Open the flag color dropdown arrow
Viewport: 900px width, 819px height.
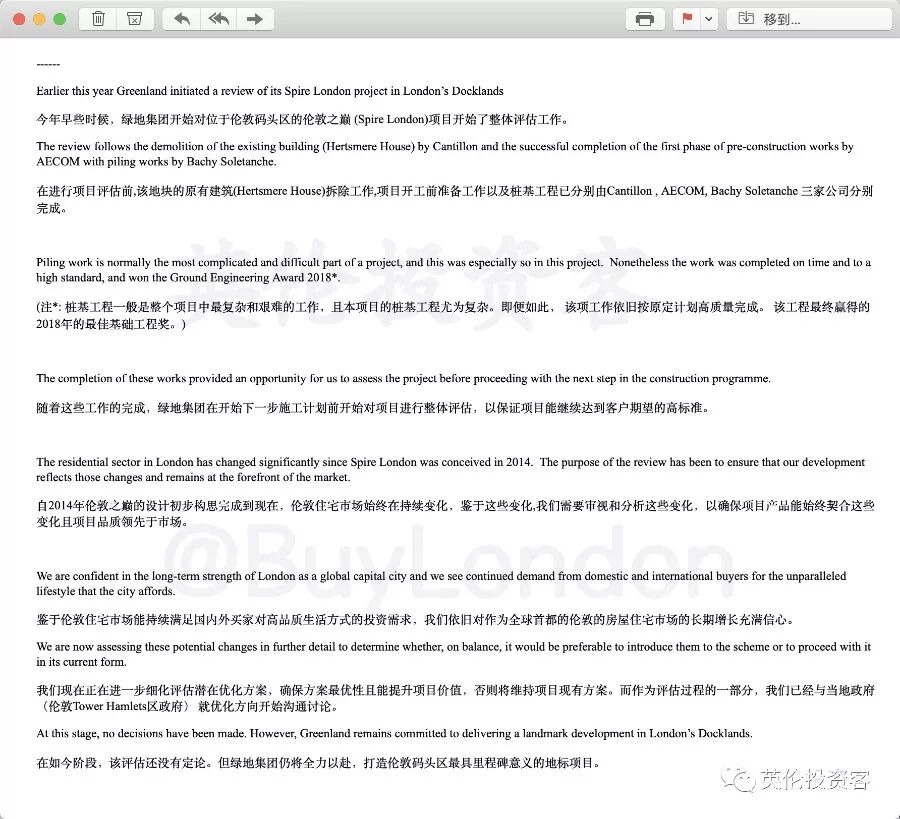(709, 19)
